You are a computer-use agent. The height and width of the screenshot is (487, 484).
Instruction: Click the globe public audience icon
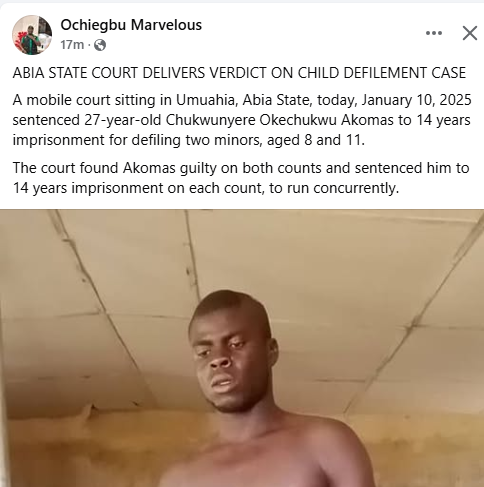(x=100, y=45)
